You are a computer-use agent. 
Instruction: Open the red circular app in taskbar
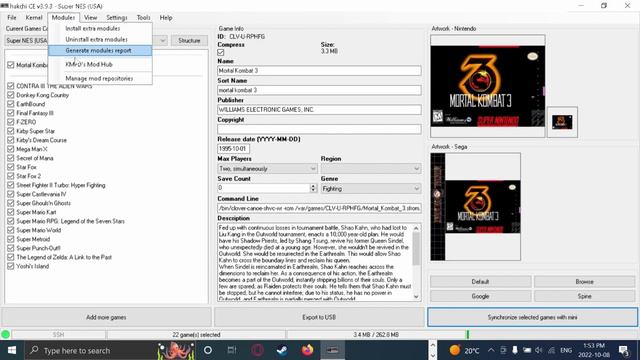point(257,350)
